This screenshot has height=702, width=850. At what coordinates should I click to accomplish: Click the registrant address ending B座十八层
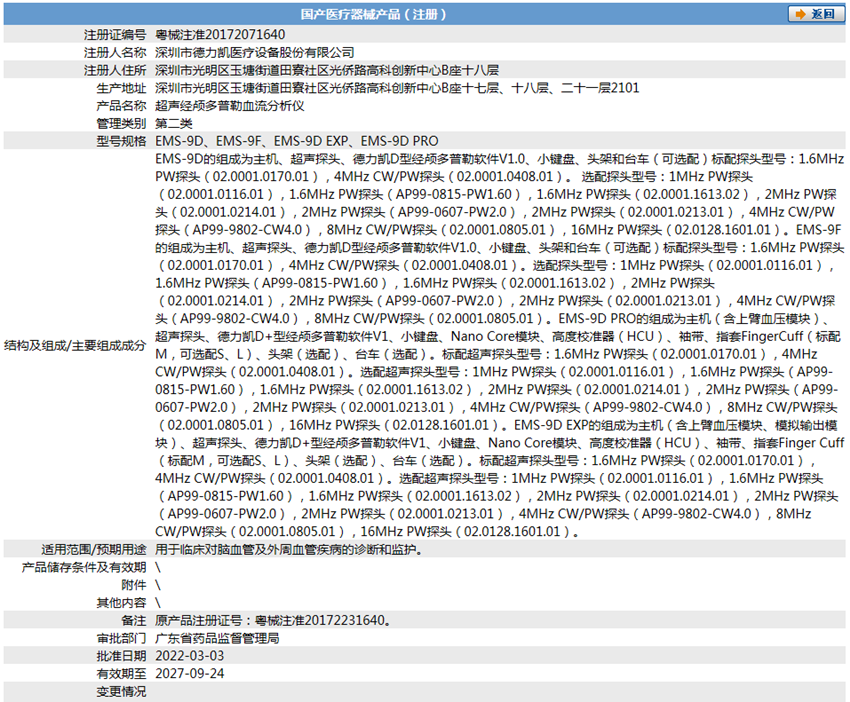coord(327,70)
